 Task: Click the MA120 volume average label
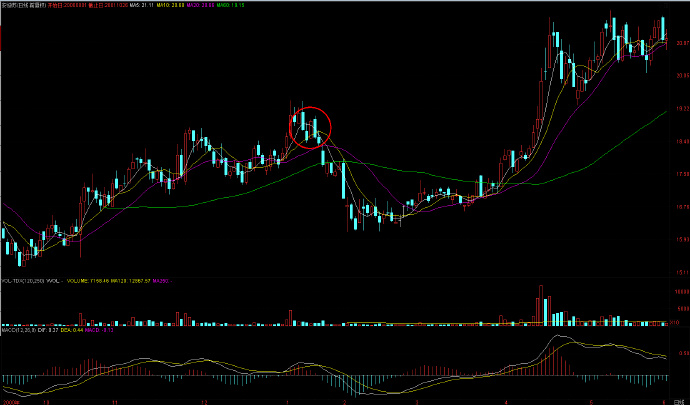tap(130, 281)
